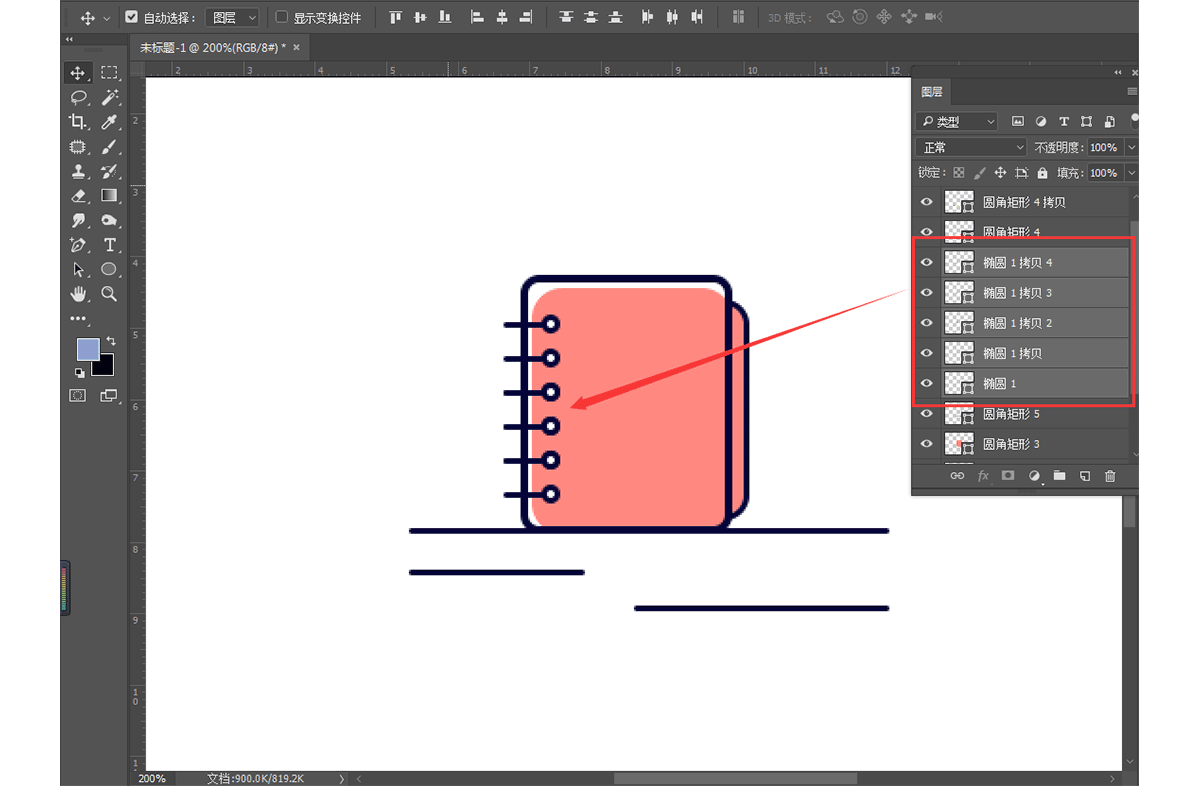Click the delete layer trash icon

click(1110, 476)
